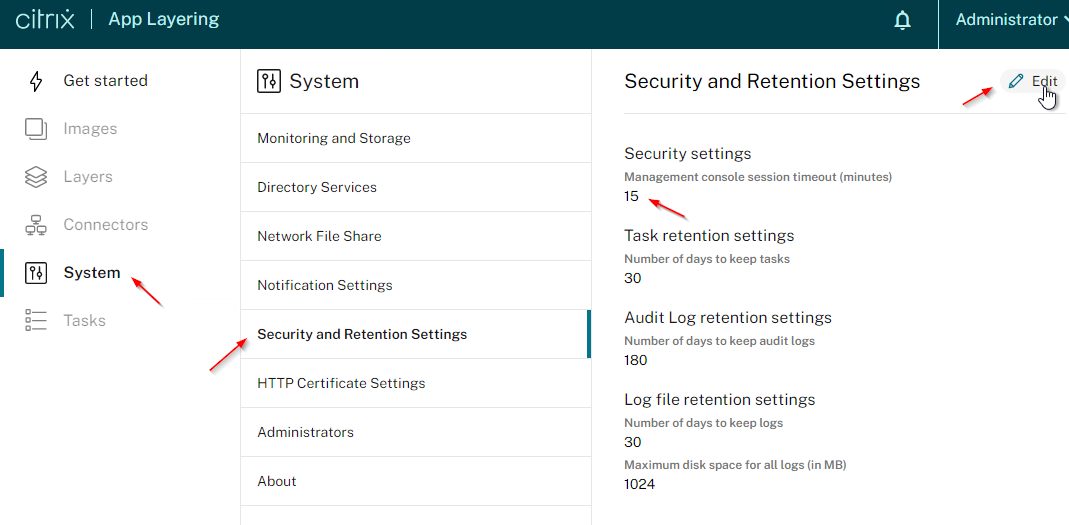The height and width of the screenshot is (525, 1069).
Task: Click the Get started lightning icon
Action: click(x=35, y=81)
